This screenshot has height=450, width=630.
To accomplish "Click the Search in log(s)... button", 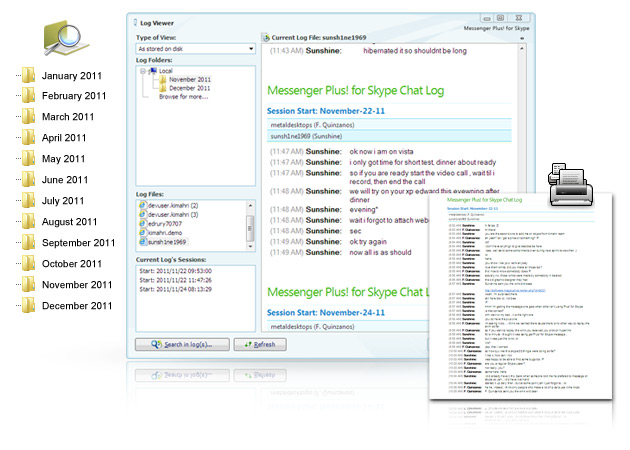I will coord(182,344).
